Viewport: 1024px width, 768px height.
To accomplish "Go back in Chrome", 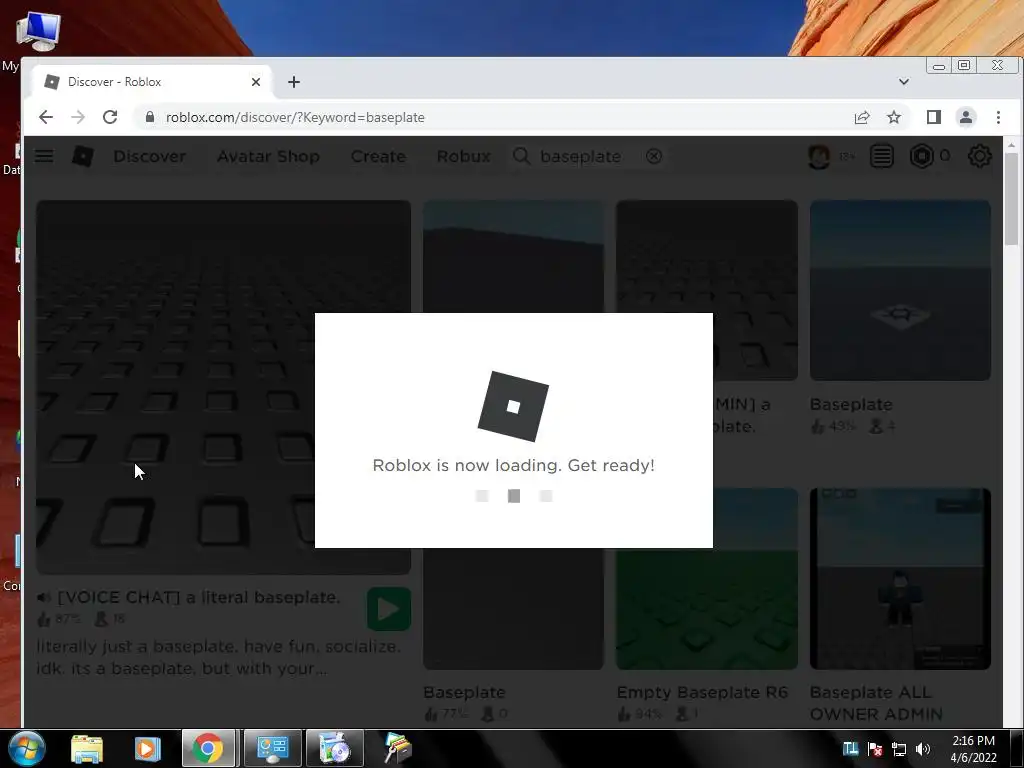I will [46, 117].
